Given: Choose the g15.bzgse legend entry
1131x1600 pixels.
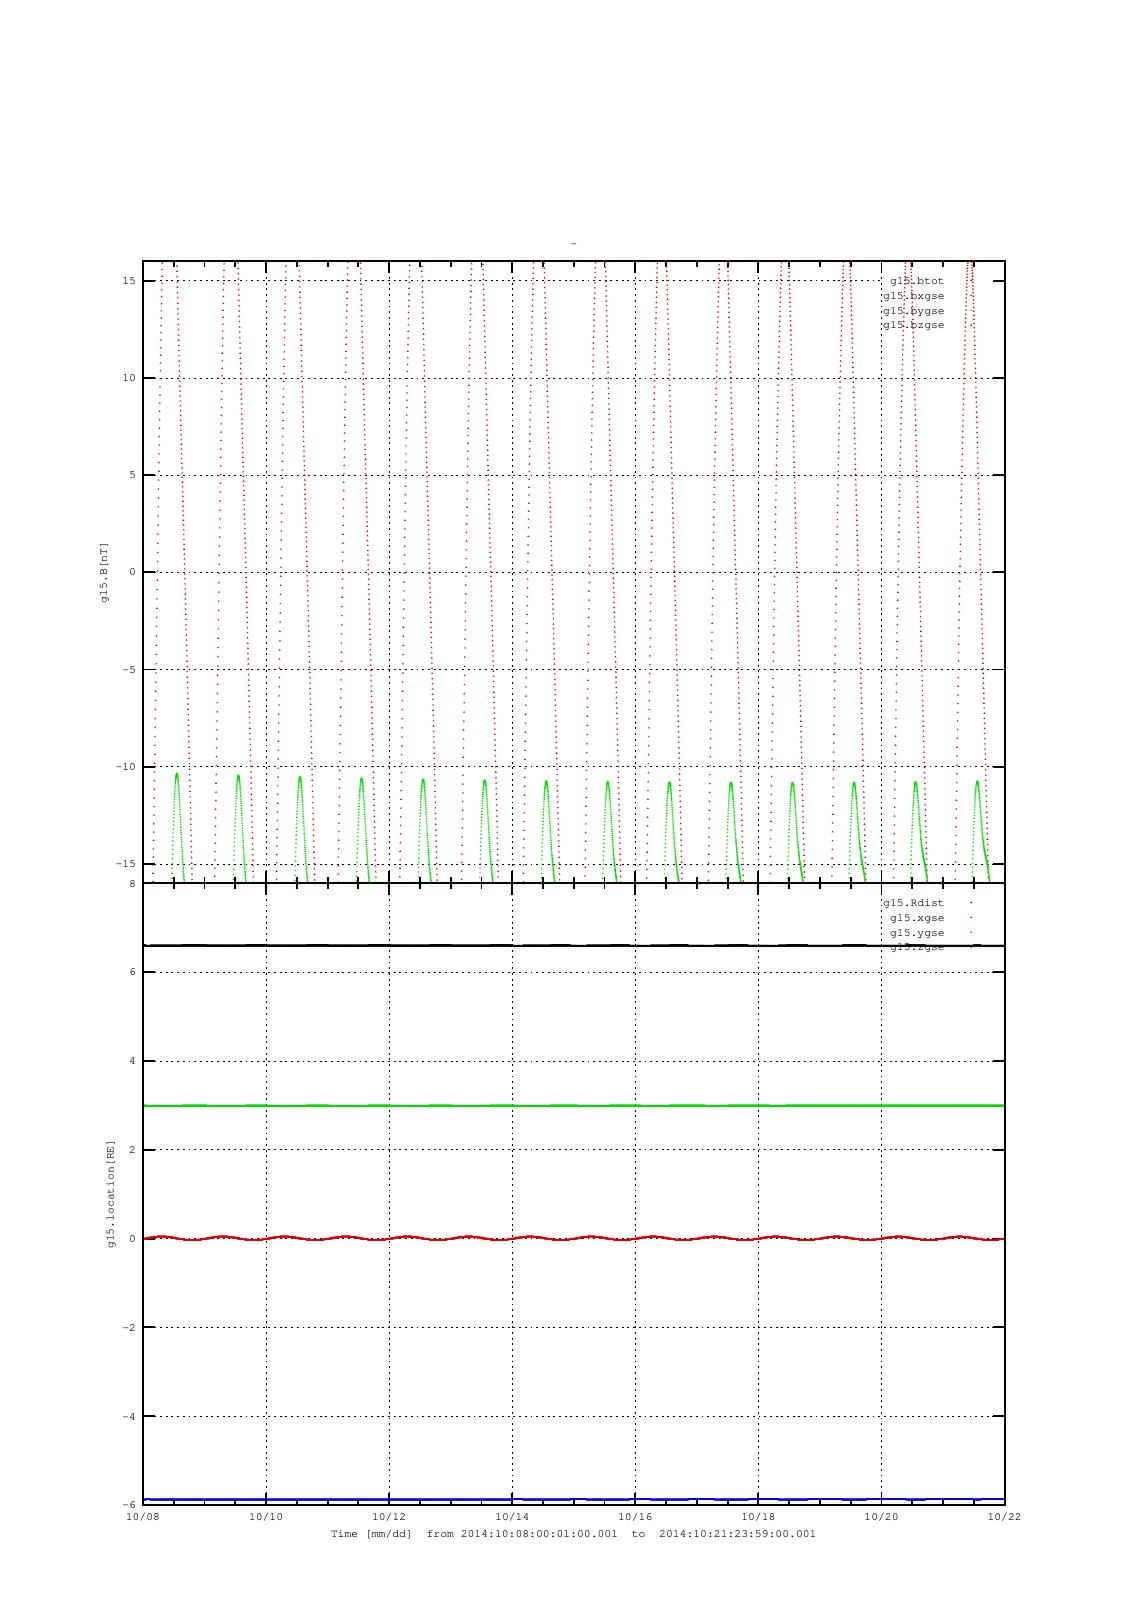Looking at the screenshot, I should tap(913, 325).
